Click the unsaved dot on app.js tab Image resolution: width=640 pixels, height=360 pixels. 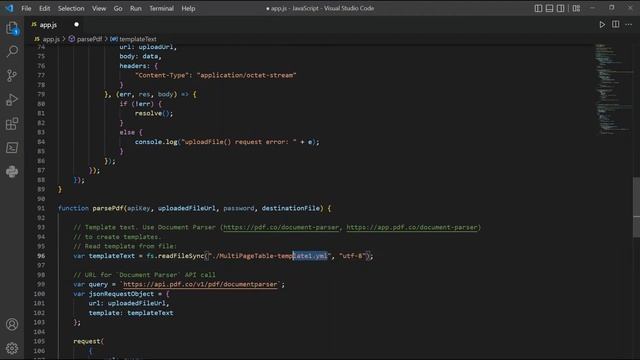click(76, 24)
